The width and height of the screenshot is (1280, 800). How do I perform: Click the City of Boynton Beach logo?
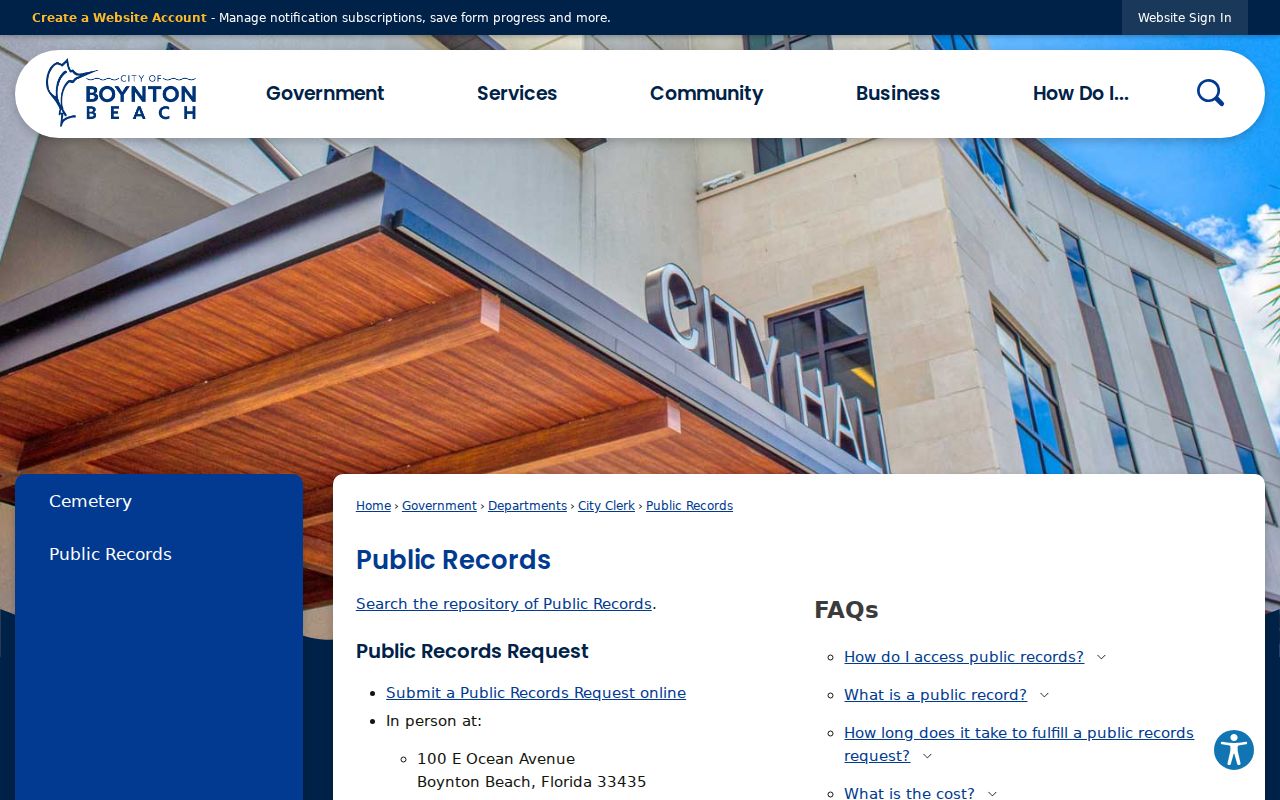click(121, 93)
